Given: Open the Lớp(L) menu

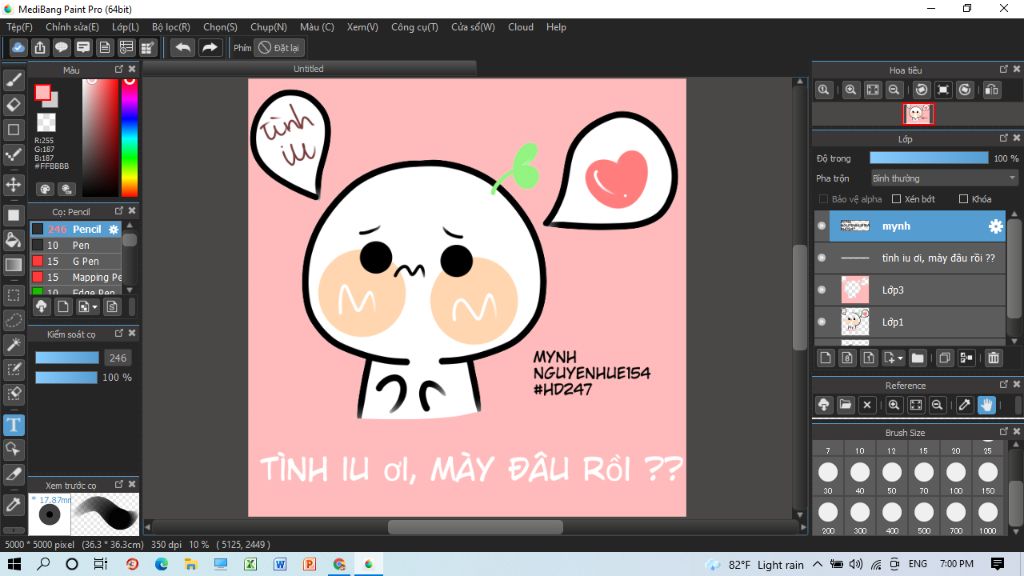Looking at the screenshot, I should [x=125, y=27].
